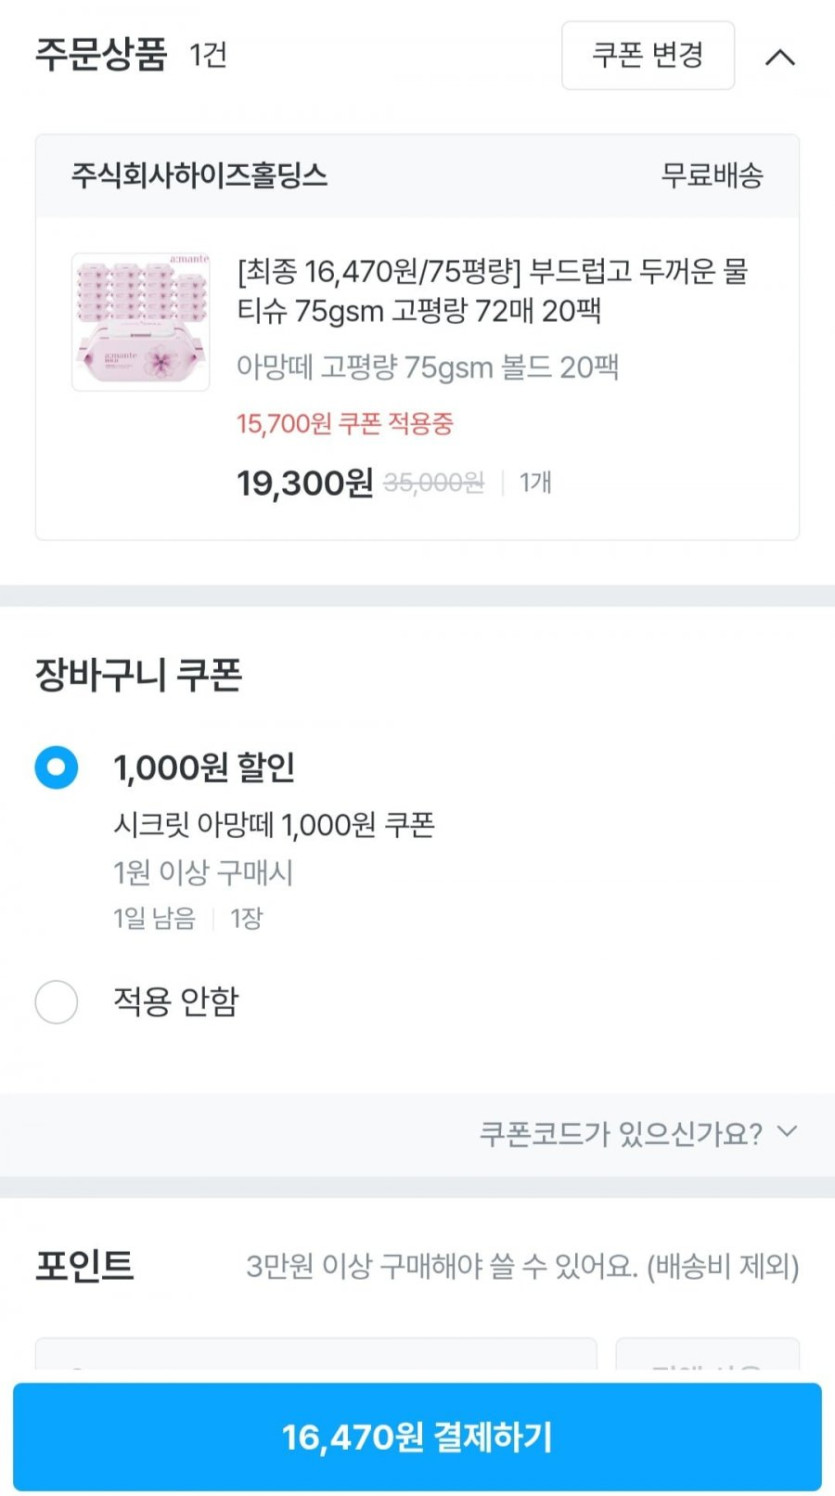Click the chevron next to 쿠폰코드가 있으신가요?

788,1132
